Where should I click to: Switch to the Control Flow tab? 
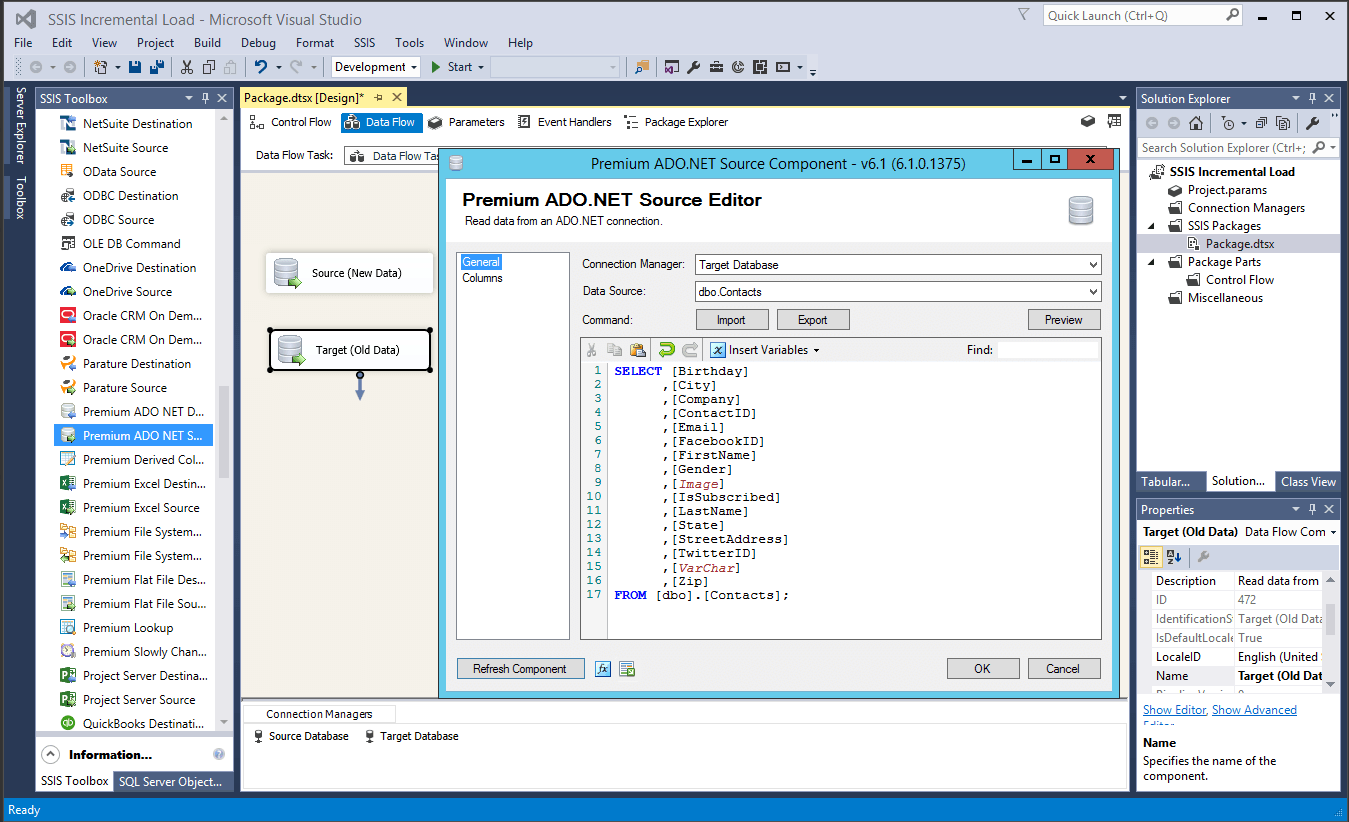tap(292, 122)
